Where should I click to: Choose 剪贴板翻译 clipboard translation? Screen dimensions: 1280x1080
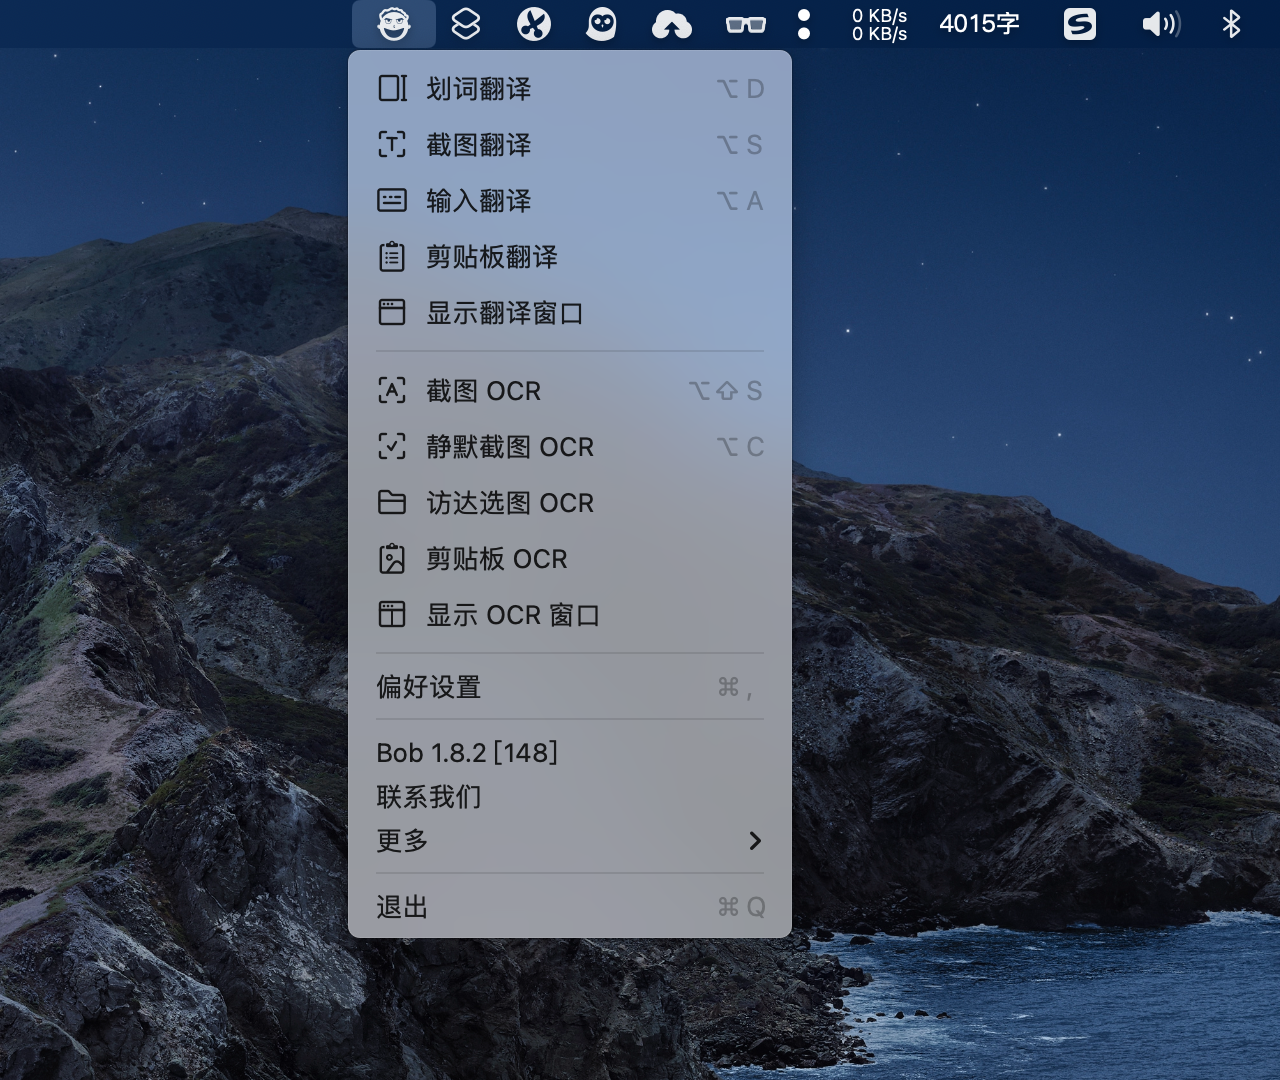click(491, 257)
